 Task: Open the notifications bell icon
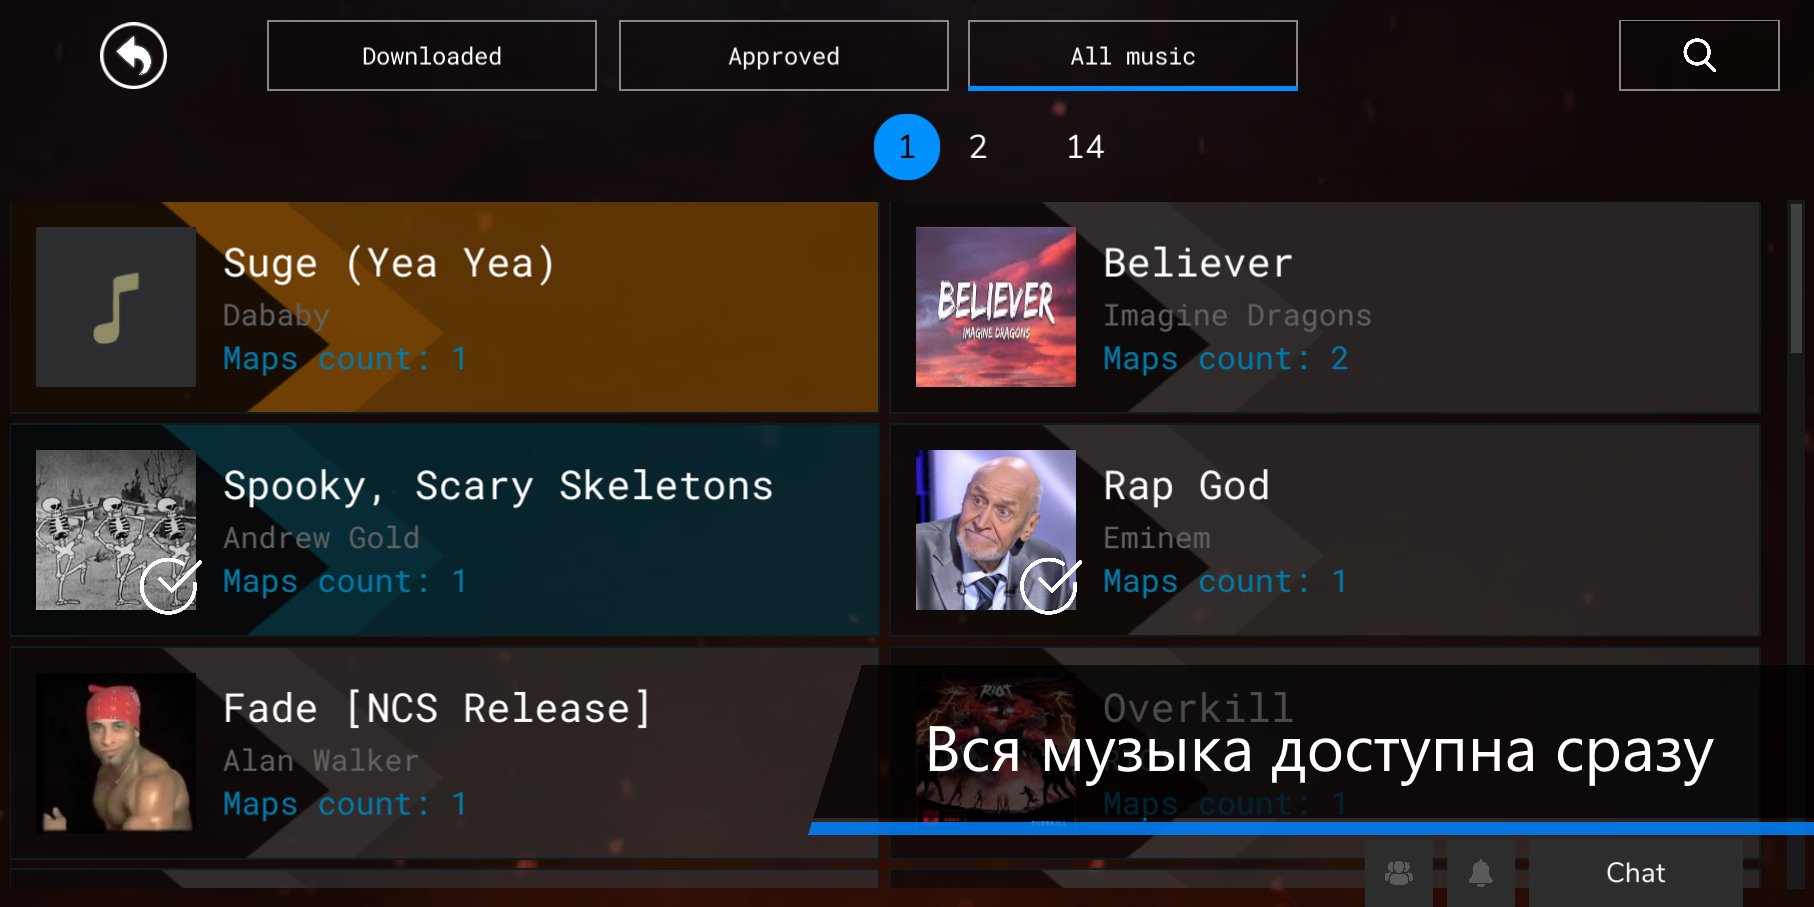coord(1480,873)
